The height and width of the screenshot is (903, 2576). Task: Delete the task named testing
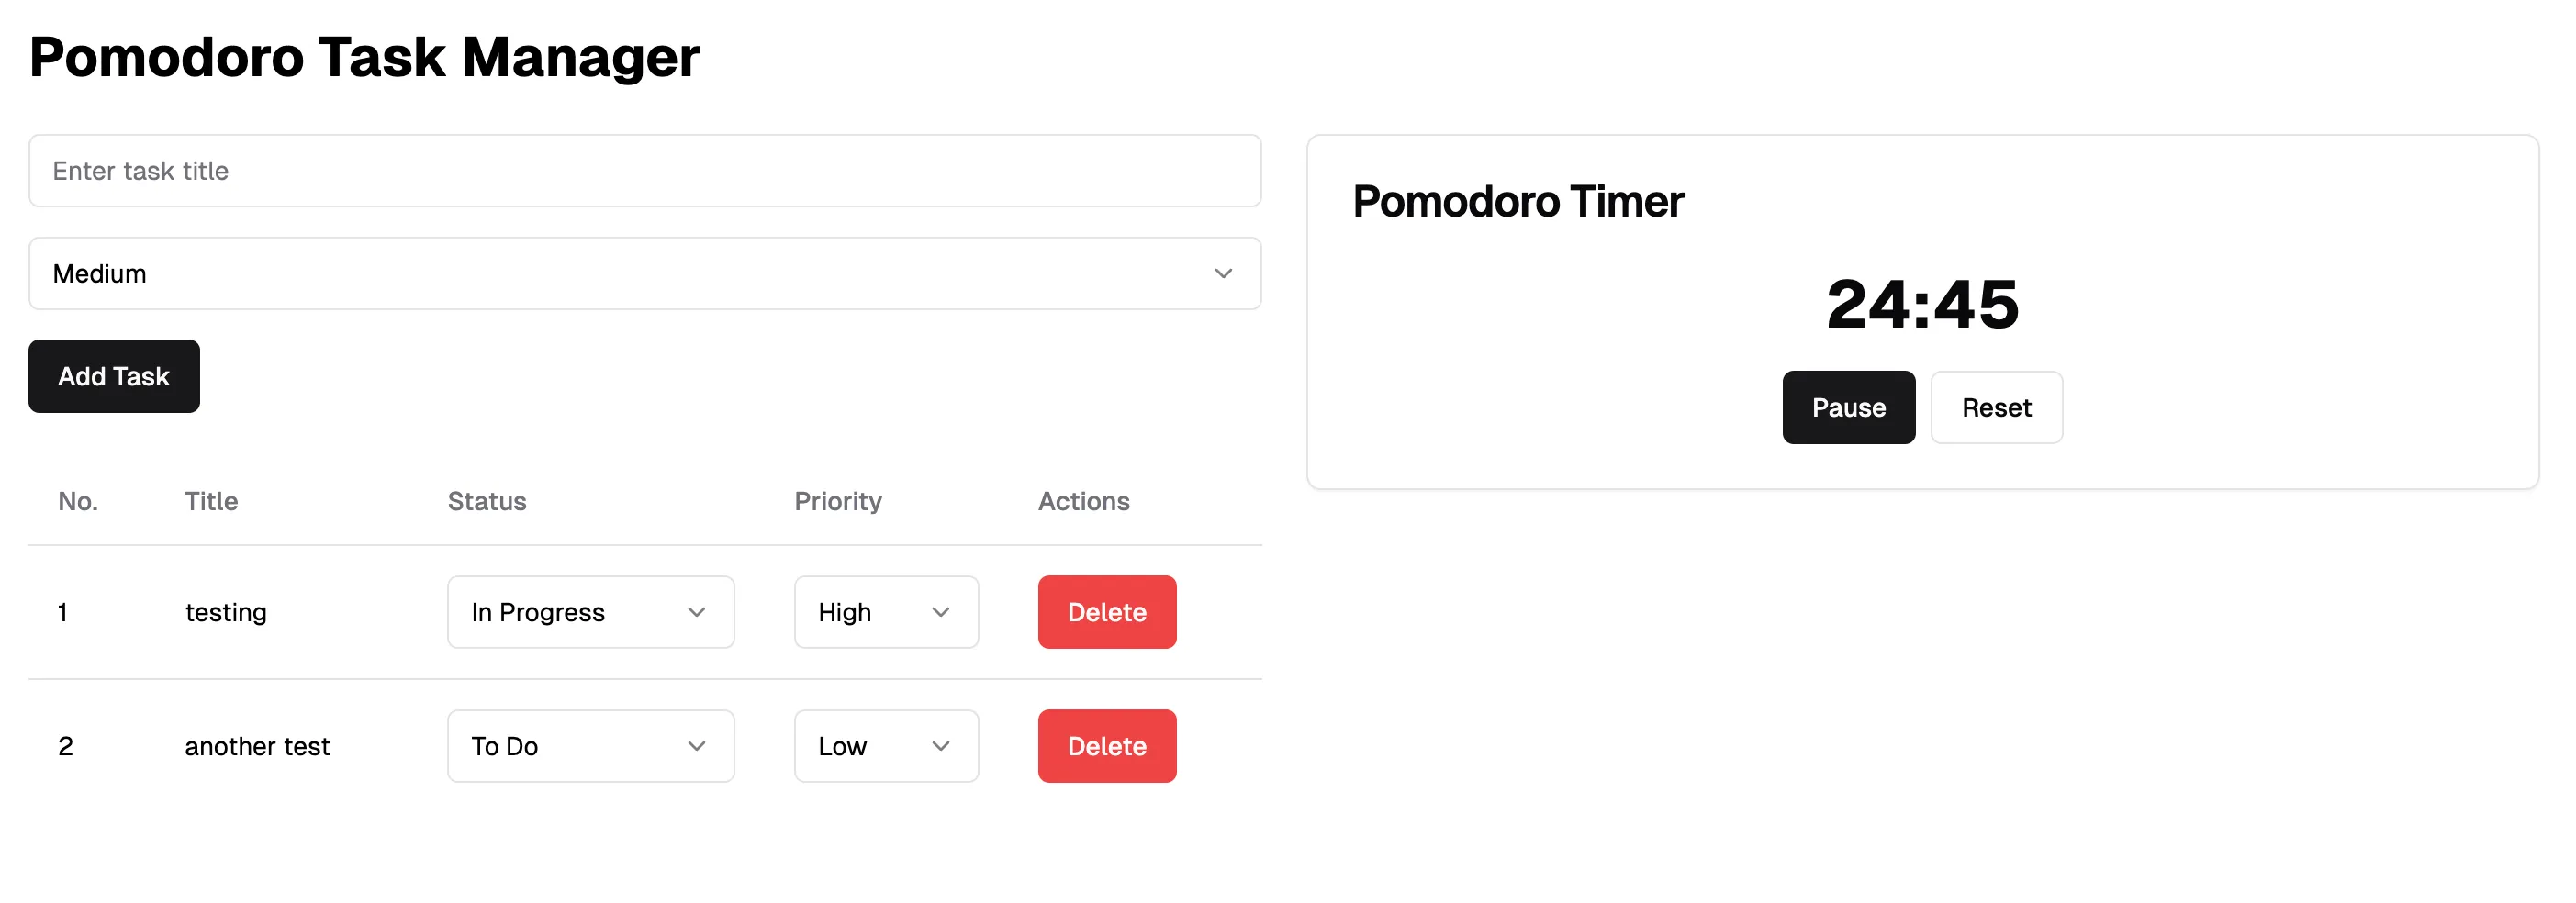[1106, 611]
